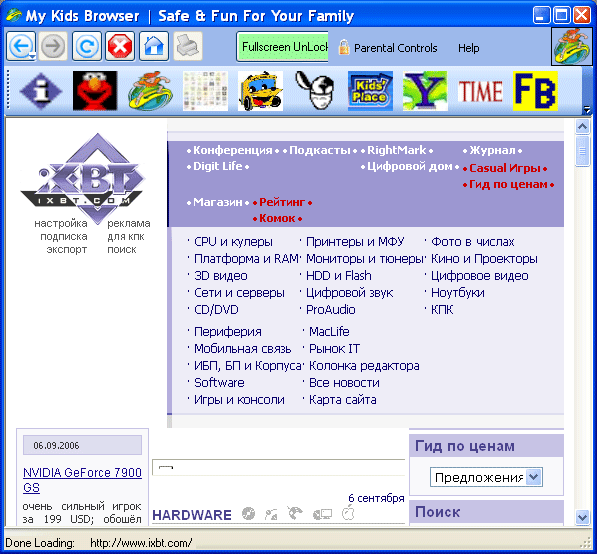This screenshot has width=597, height=554.
Task: Click the input field above HARDWARE
Action: pyautogui.click(x=278, y=468)
